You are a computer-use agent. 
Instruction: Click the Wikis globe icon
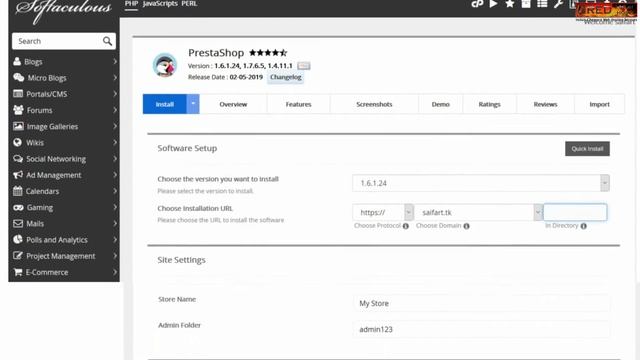17,142
